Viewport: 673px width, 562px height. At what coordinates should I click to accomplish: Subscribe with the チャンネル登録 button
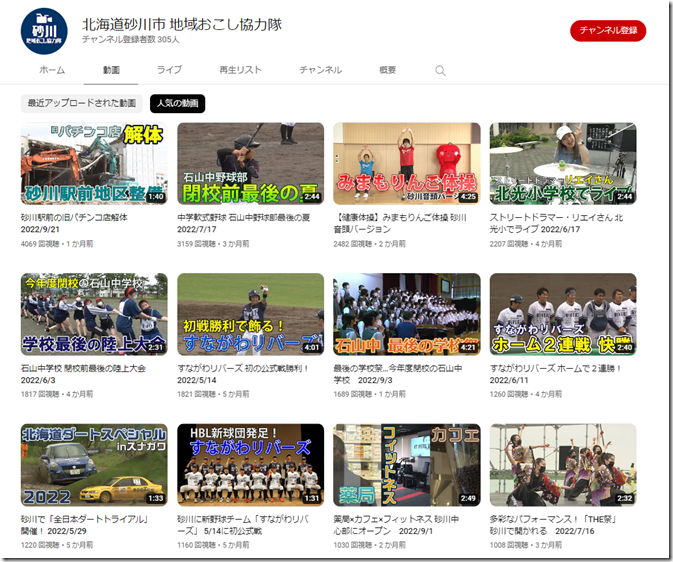pos(608,30)
